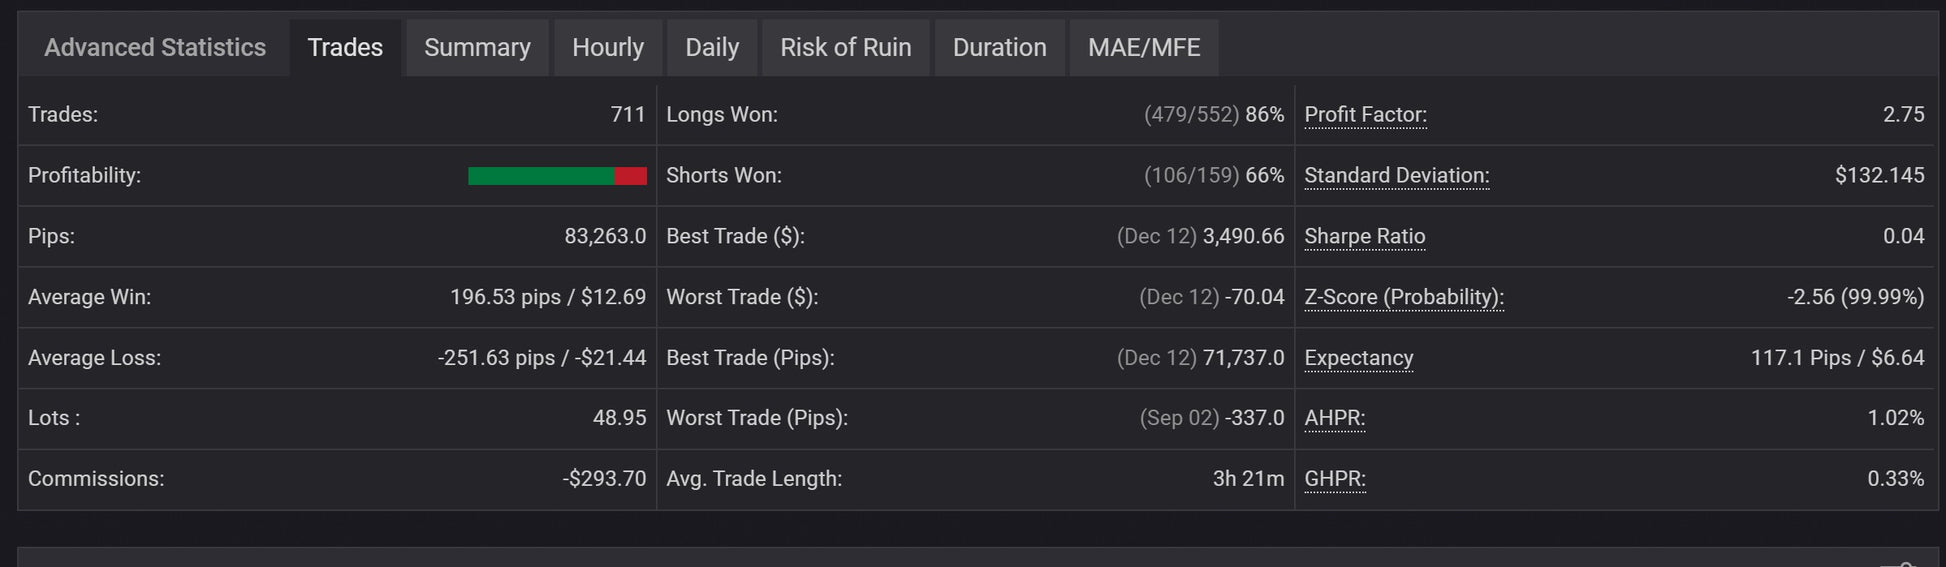Click the Advanced Statistics heading tab
Screen dimensions: 1946x567
point(155,48)
